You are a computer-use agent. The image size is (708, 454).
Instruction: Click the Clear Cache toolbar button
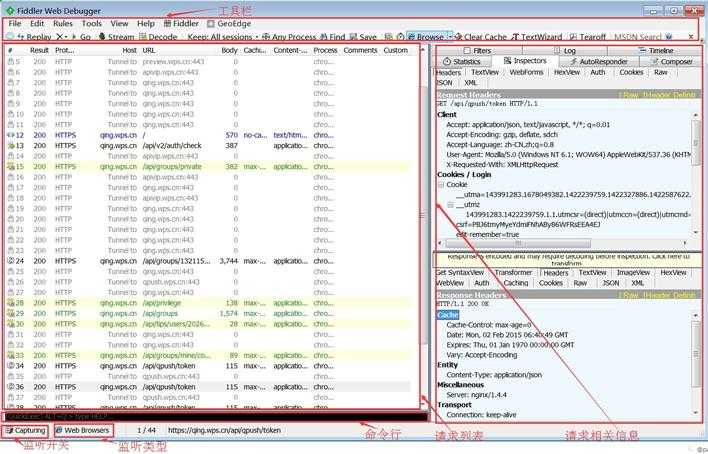point(481,37)
